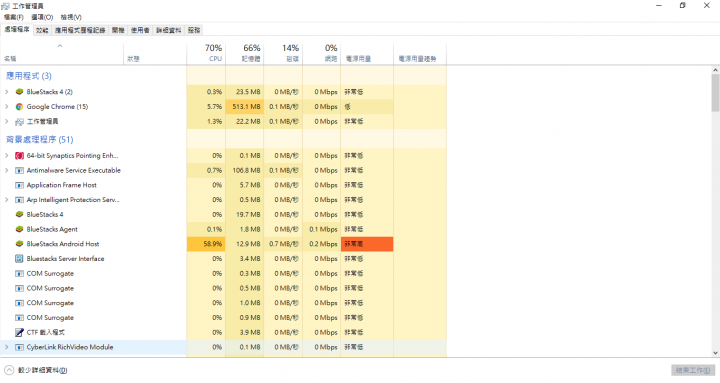Viewport: 720px width, 383px height.
Task: Switch to the 詳細資料 tab
Action: (169, 30)
